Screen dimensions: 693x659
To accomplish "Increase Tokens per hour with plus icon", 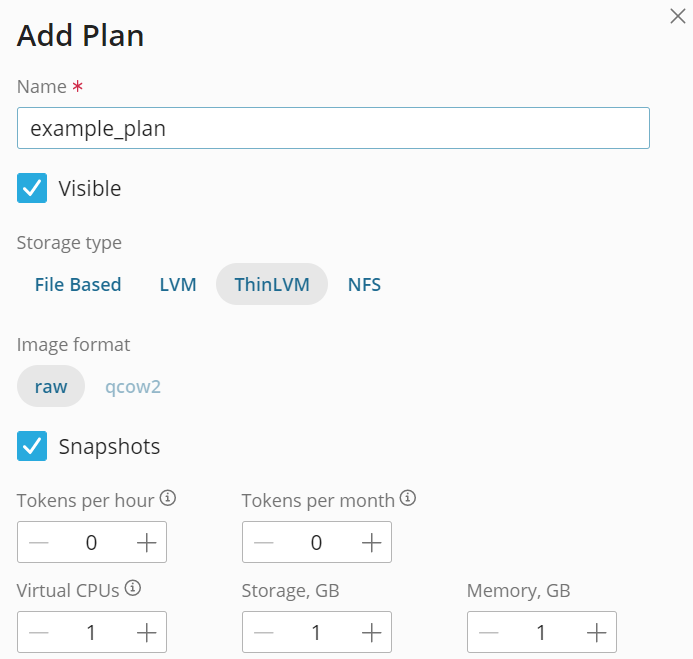I will click(x=146, y=543).
